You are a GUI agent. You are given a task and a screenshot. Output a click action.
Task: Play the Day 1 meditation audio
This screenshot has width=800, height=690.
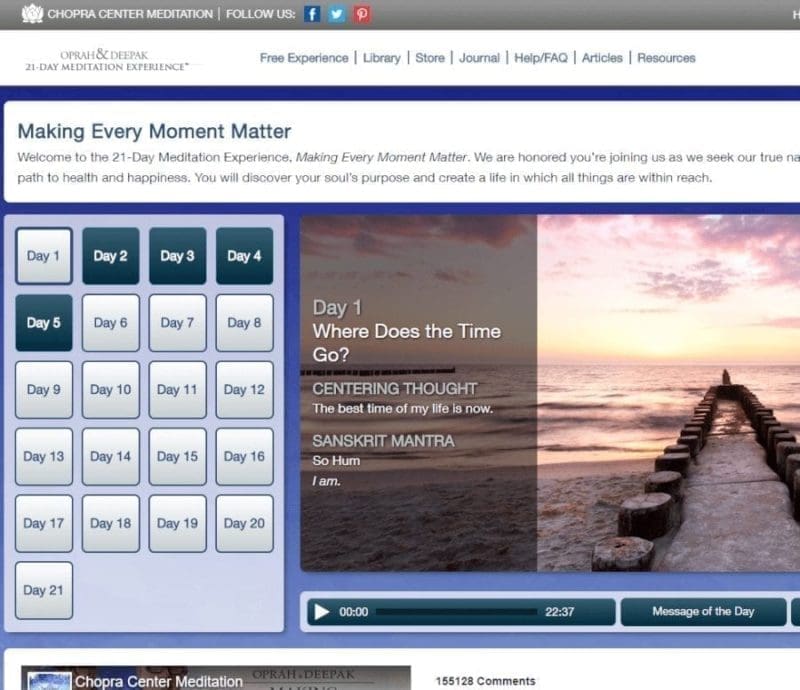tap(321, 611)
